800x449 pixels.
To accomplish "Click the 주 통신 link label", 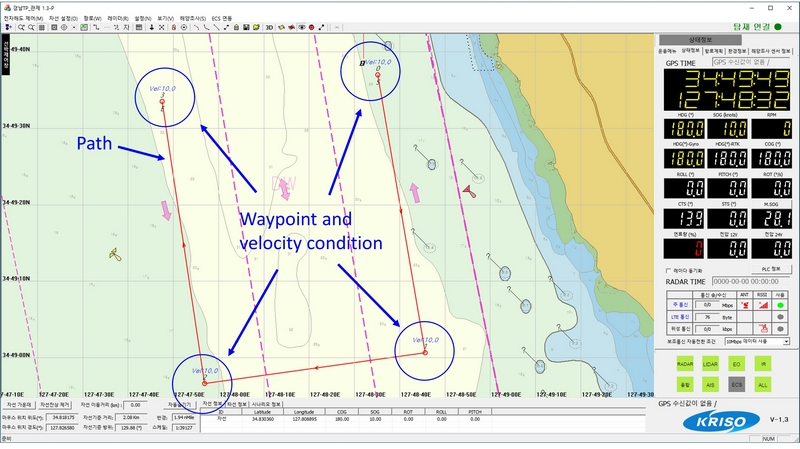I will coord(680,305).
